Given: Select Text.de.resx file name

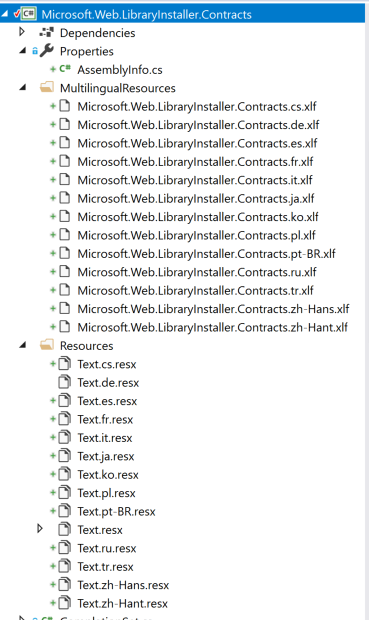Looking at the screenshot, I should (x=108, y=383).
